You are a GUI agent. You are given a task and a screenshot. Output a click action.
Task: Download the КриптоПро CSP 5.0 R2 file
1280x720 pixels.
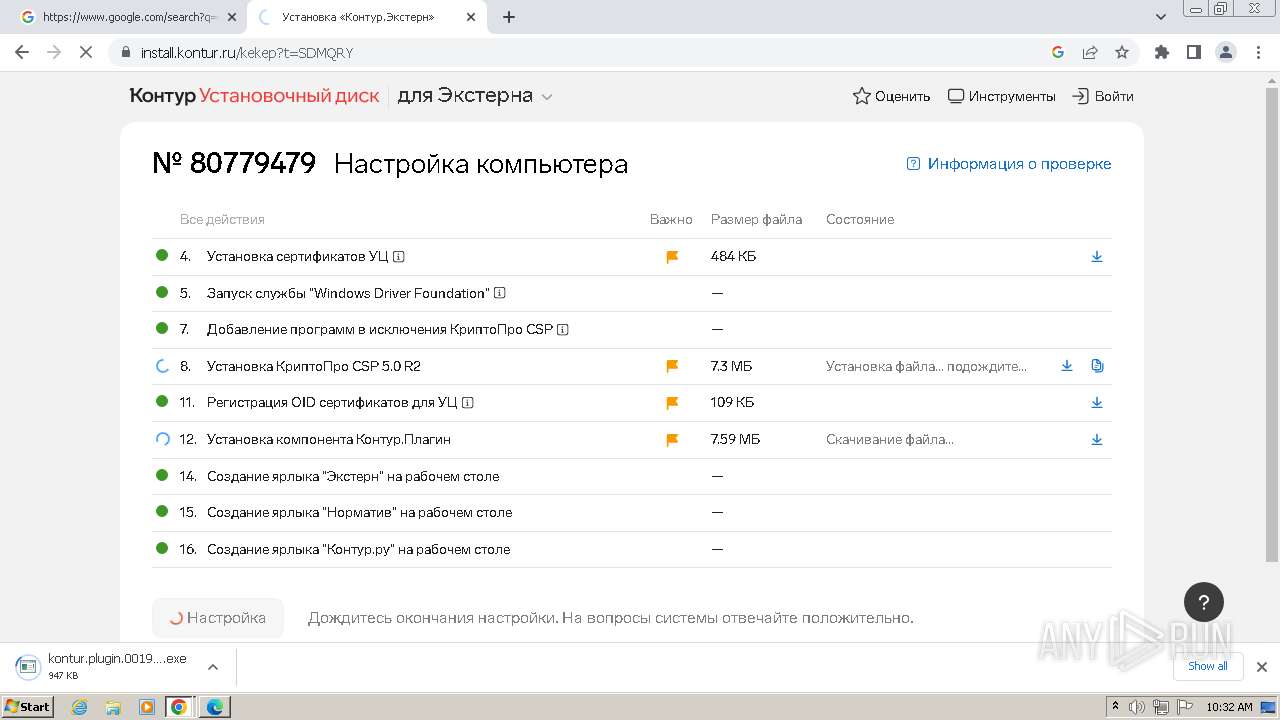[x=1067, y=366]
